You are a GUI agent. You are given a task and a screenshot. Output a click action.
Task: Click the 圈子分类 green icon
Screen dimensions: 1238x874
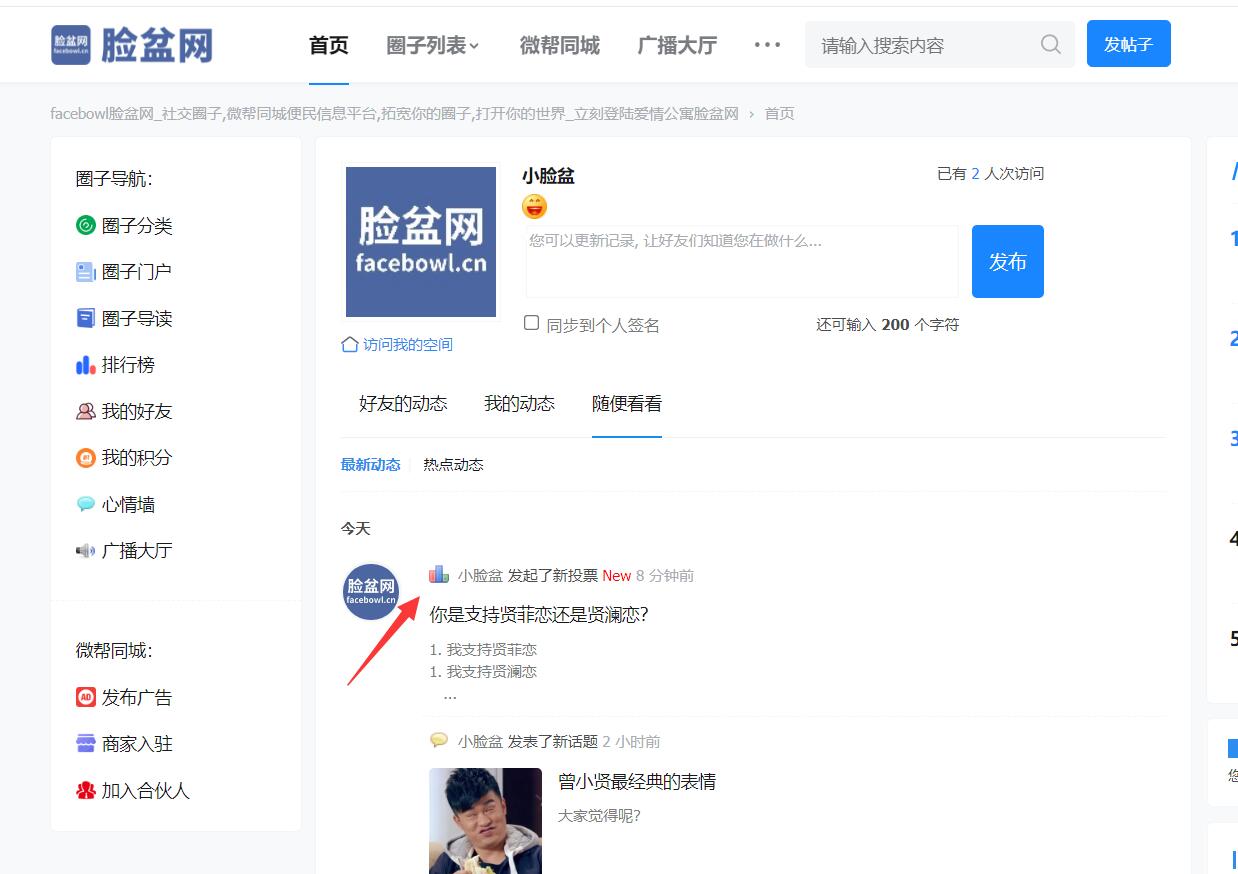click(x=86, y=226)
